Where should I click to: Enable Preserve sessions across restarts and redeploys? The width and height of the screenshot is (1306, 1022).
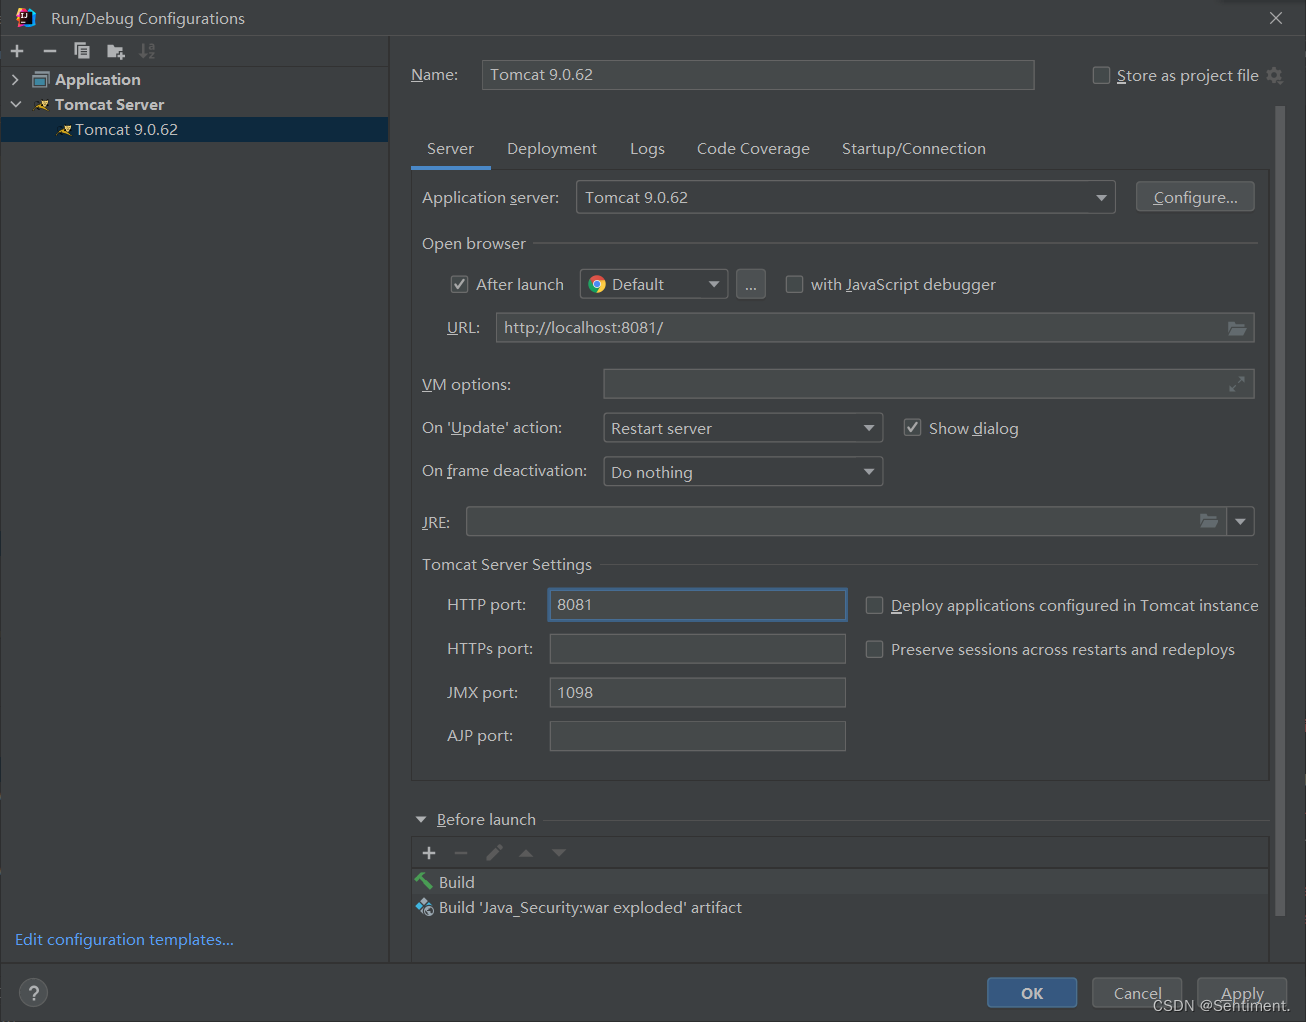tap(874, 649)
